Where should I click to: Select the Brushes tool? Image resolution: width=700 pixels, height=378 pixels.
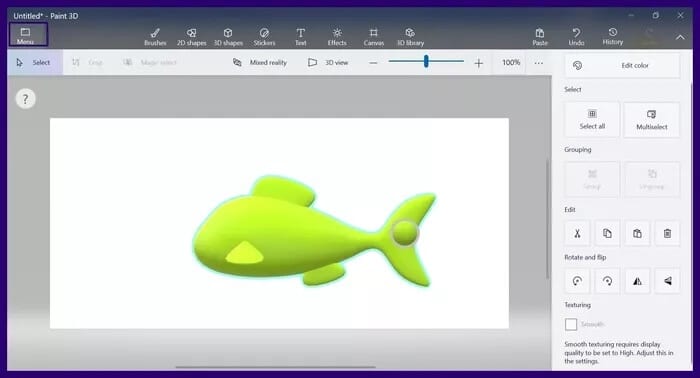pos(155,37)
